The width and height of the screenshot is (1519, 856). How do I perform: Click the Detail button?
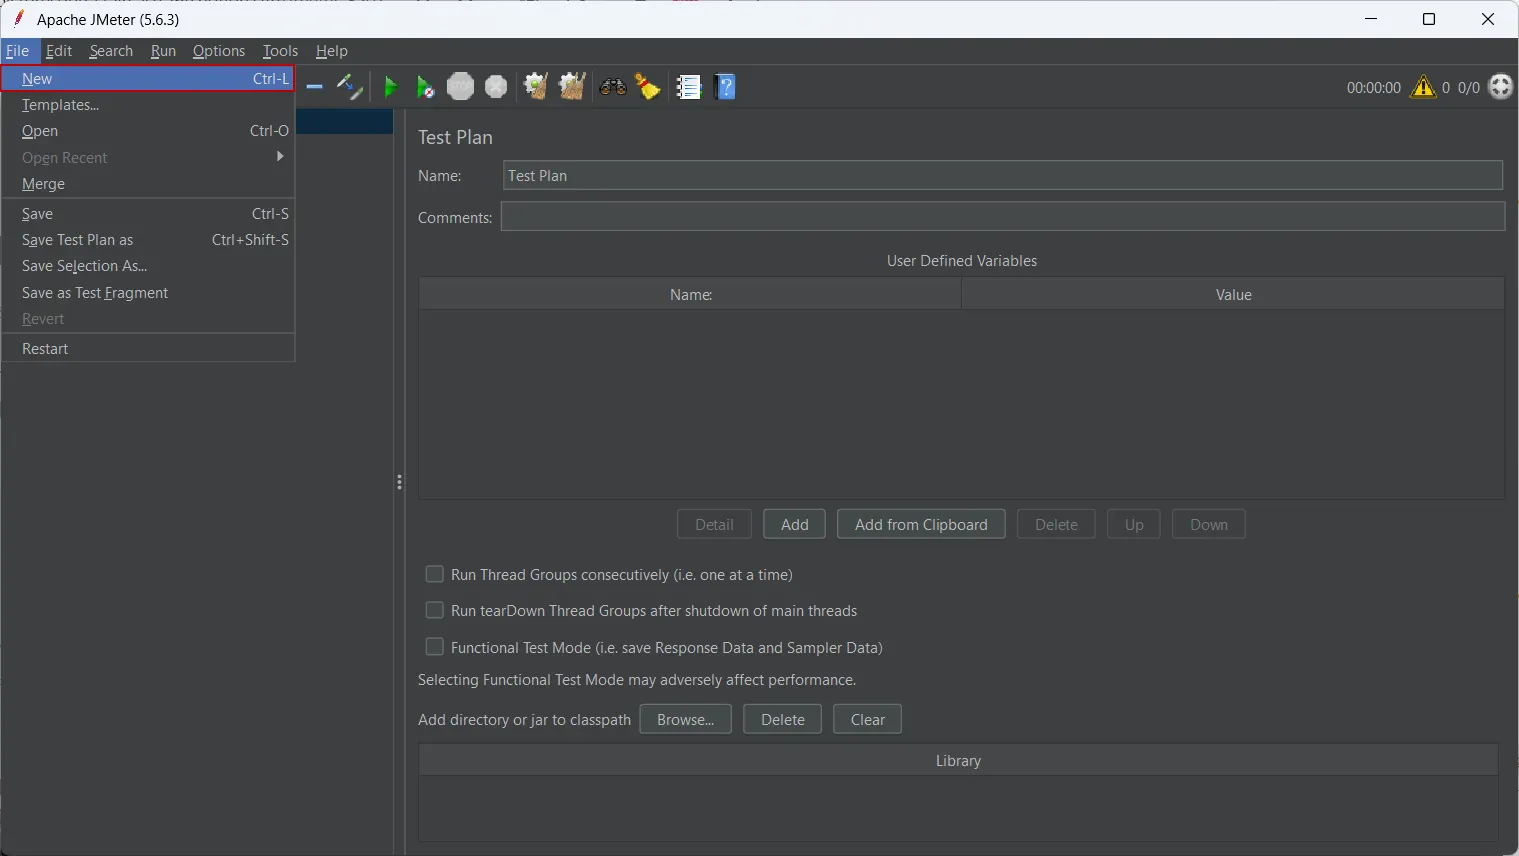click(714, 524)
